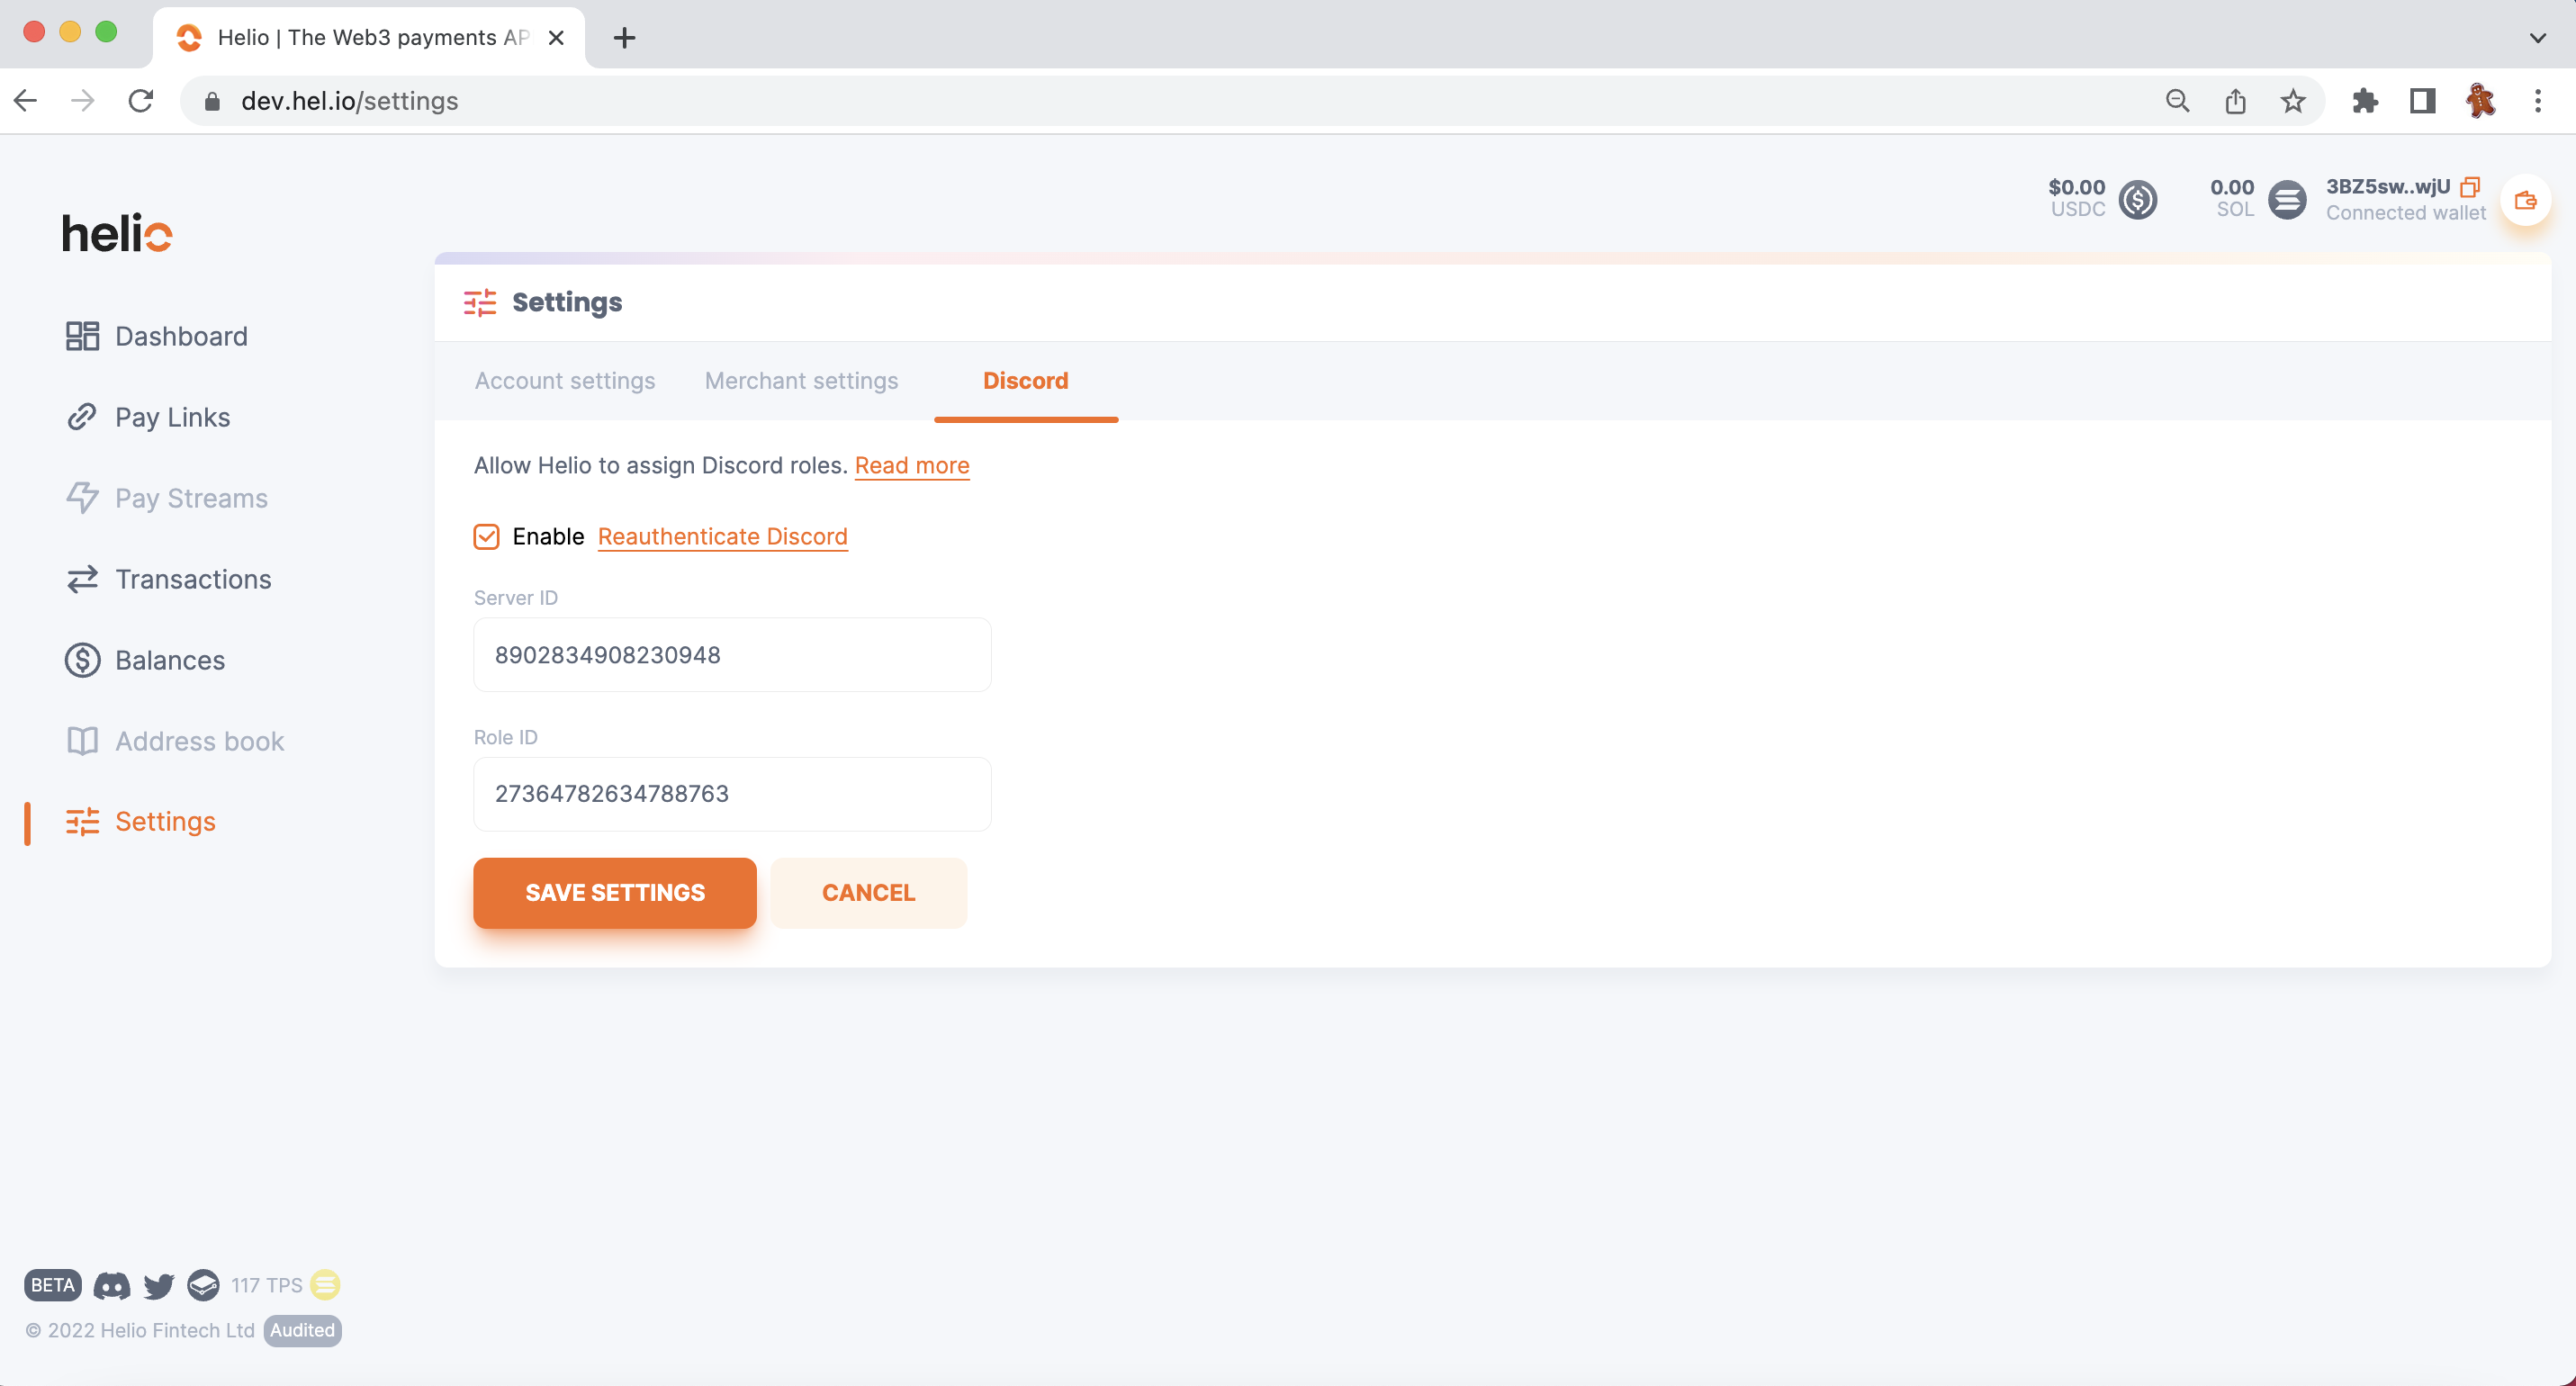Copy the connected wallet address
The height and width of the screenshot is (1386, 2576).
pos(2470,187)
